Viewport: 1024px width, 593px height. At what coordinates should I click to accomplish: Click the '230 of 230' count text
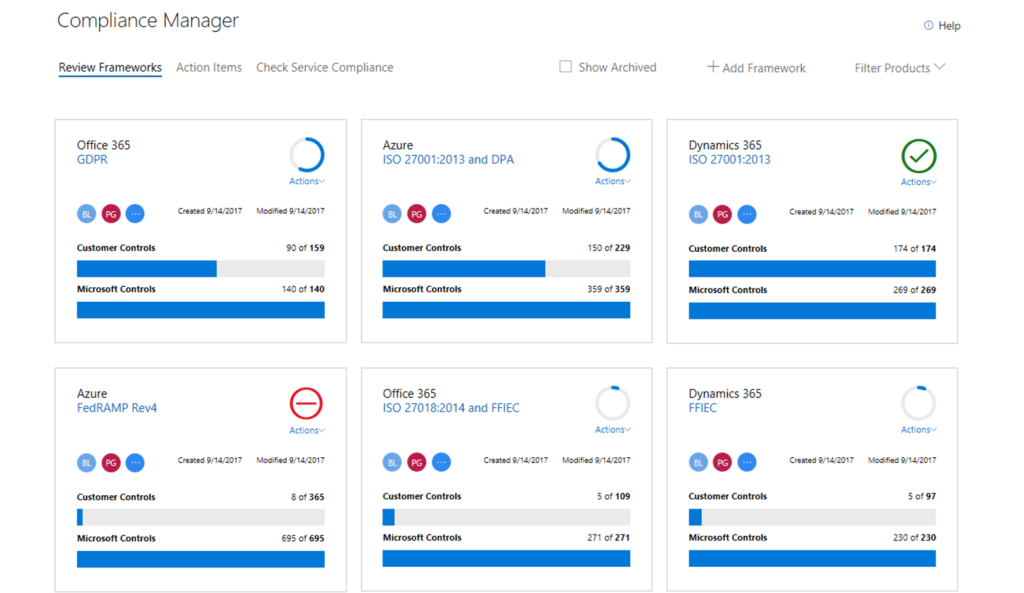[914, 537]
